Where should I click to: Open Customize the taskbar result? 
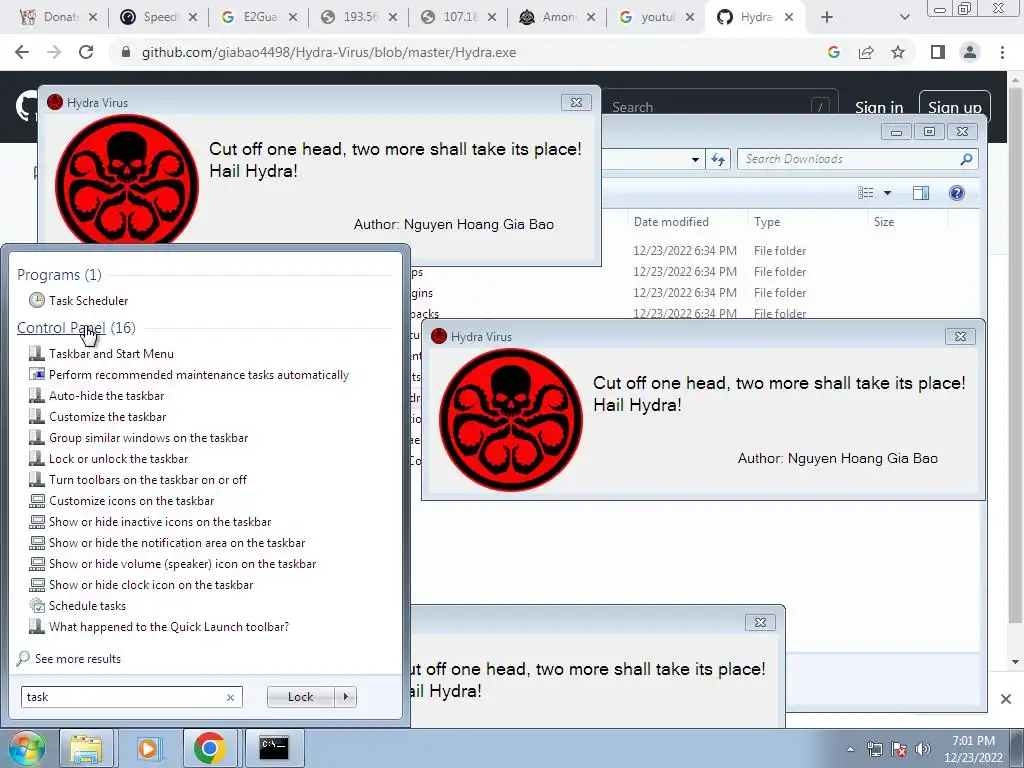pos(97,417)
